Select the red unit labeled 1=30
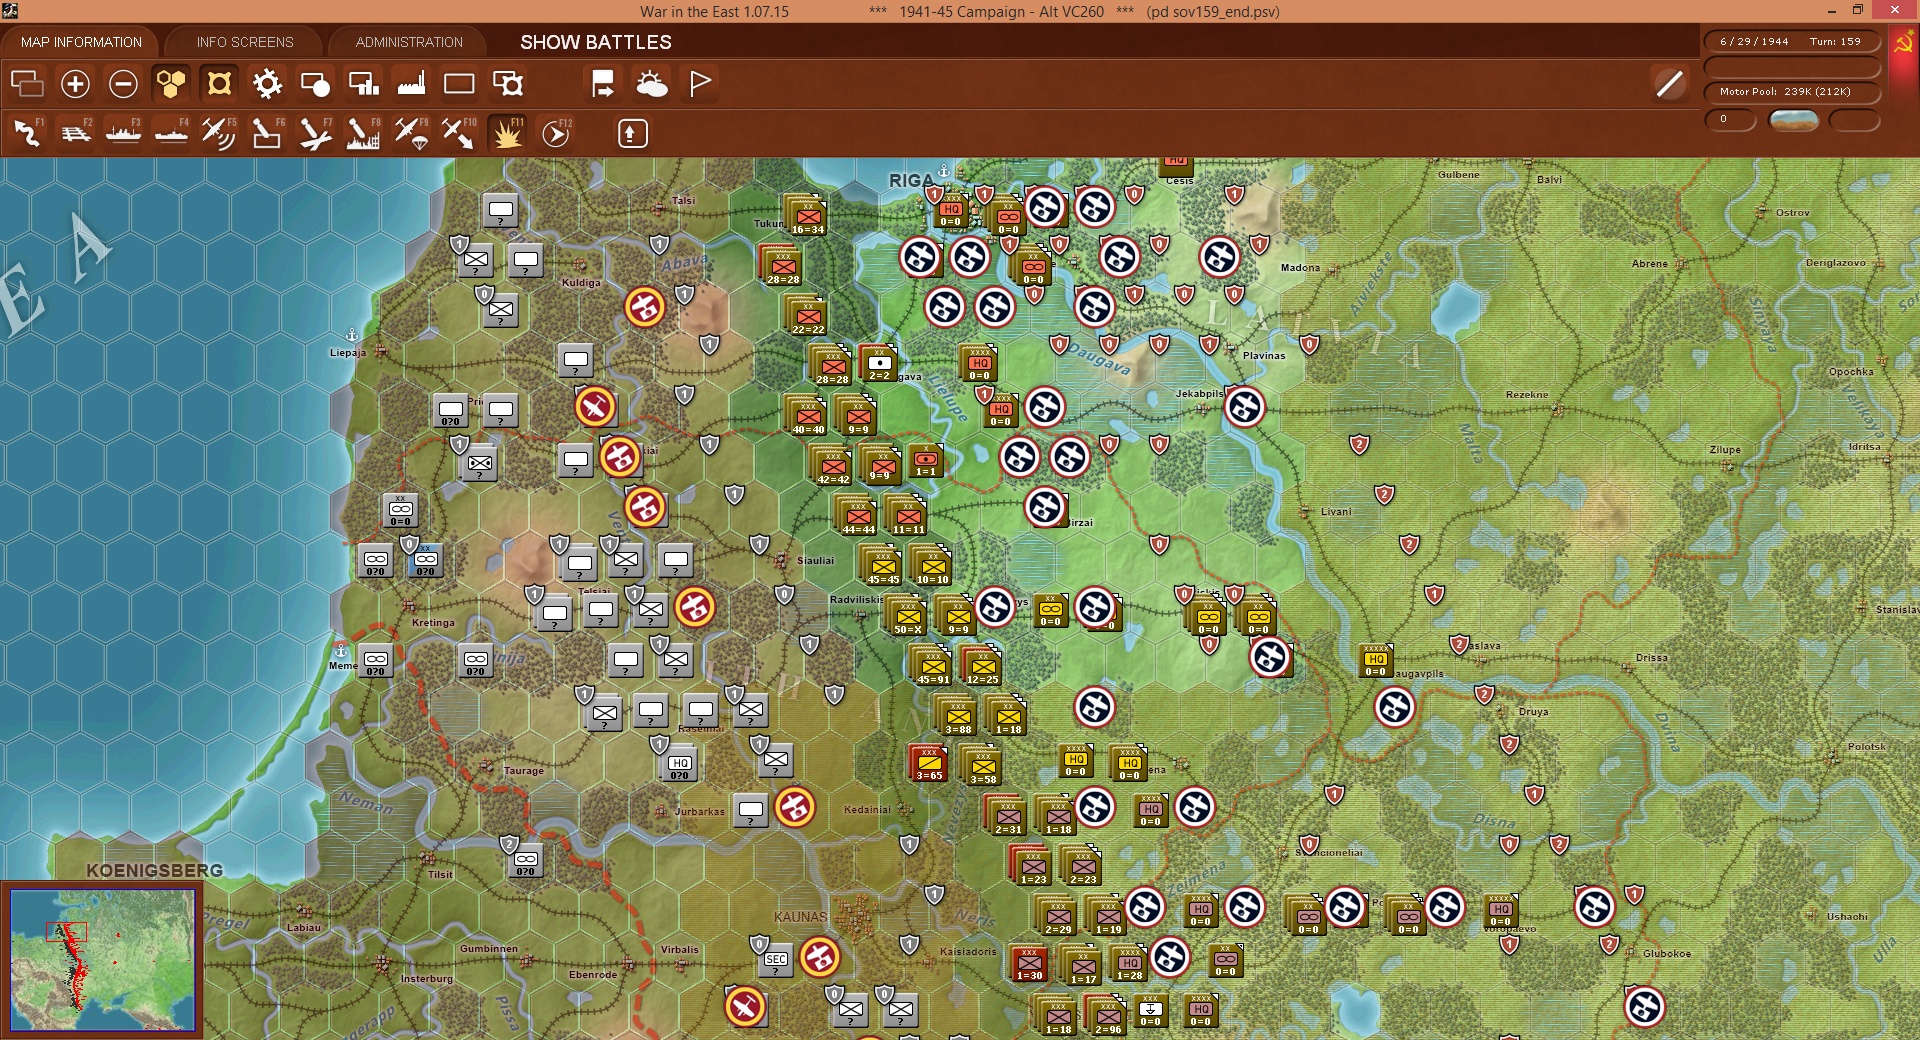Image resolution: width=1920 pixels, height=1040 pixels. [x=1029, y=964]
